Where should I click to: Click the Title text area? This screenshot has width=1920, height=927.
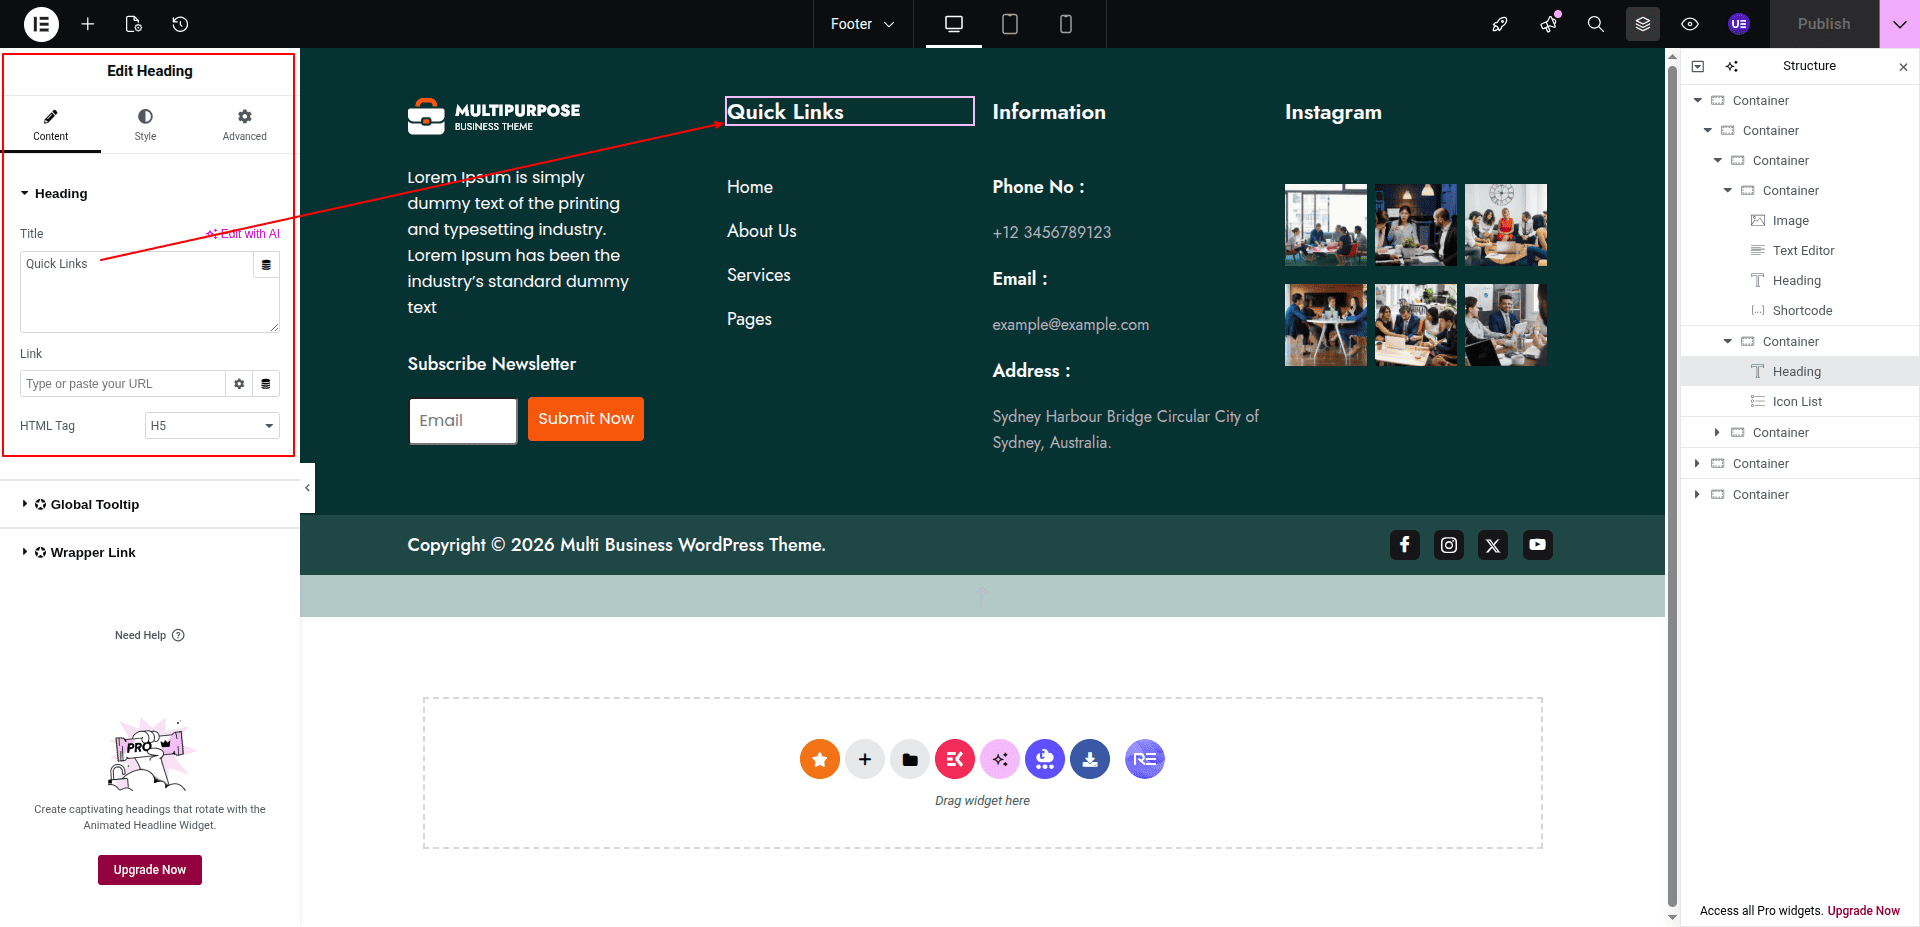click(x=137, y=292)
